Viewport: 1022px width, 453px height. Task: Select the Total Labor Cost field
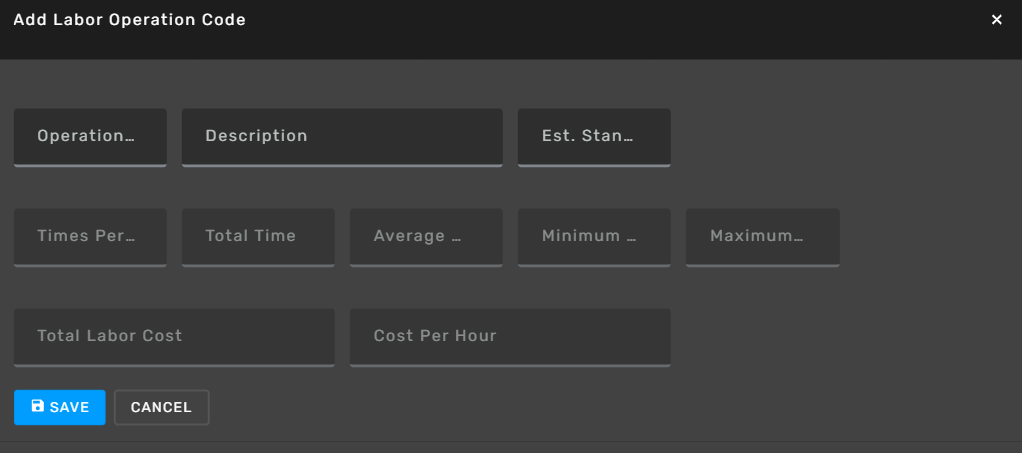(174, 337)
